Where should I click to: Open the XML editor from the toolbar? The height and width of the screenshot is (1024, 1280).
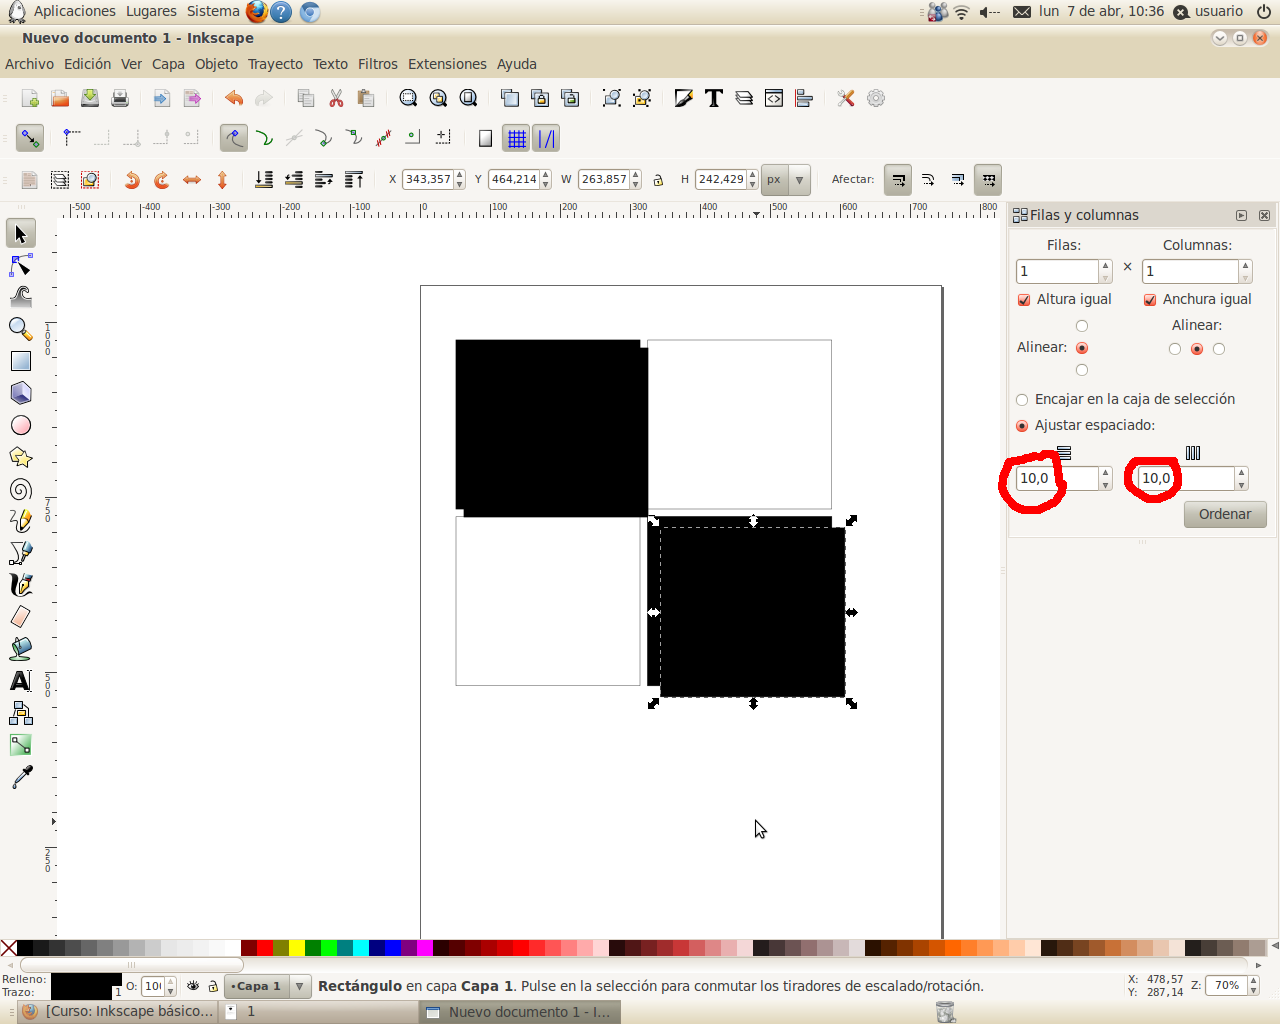pyautogui.click(x=773, y=98)
